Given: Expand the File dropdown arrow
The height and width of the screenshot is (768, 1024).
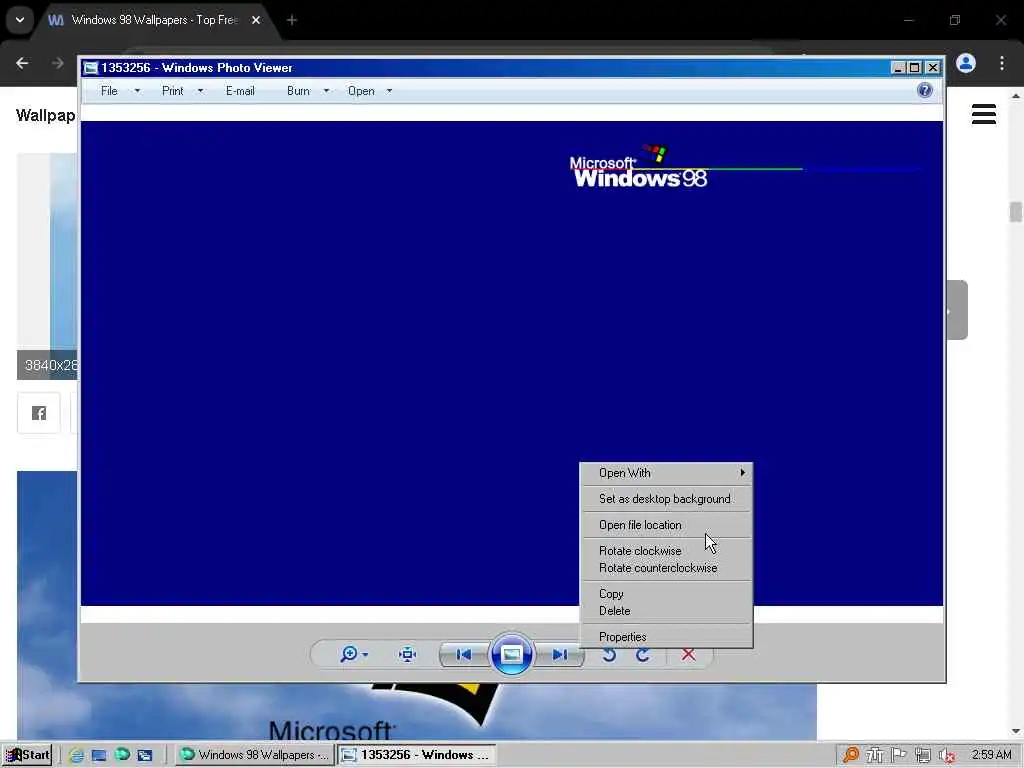Looking at the screenshot, I should click(137, 91).
